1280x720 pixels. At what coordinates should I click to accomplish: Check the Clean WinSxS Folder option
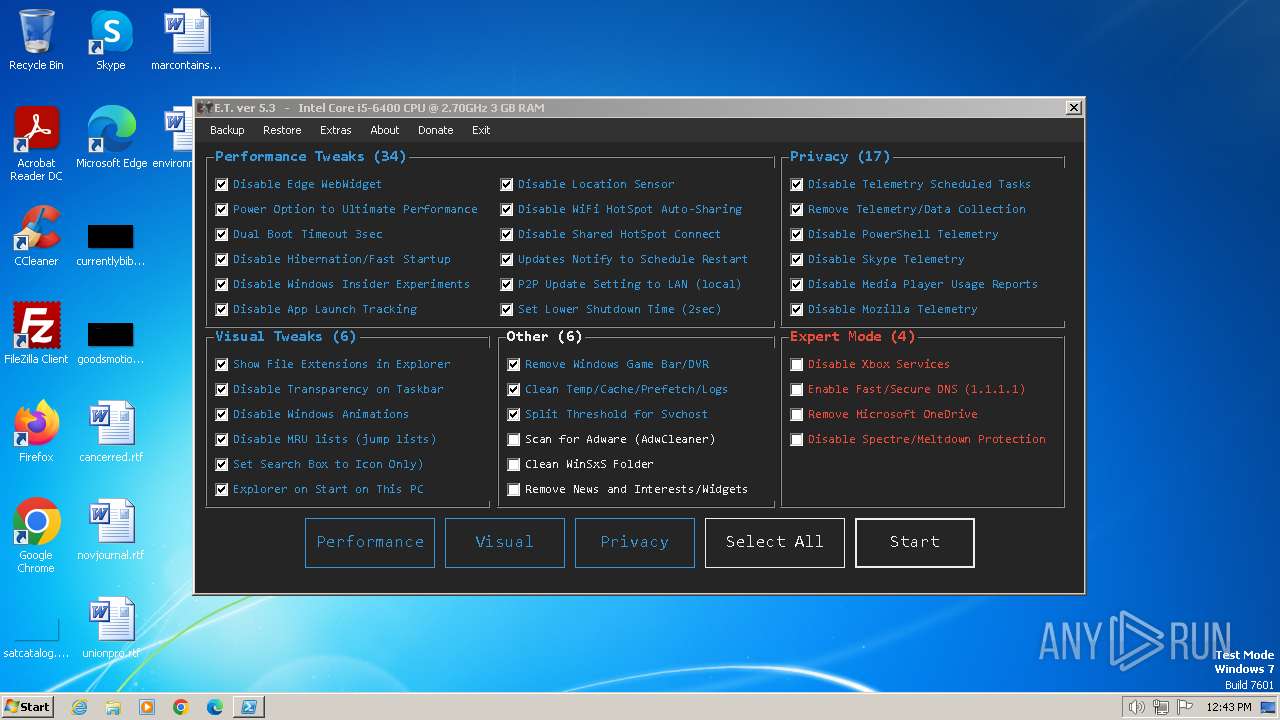514,464
